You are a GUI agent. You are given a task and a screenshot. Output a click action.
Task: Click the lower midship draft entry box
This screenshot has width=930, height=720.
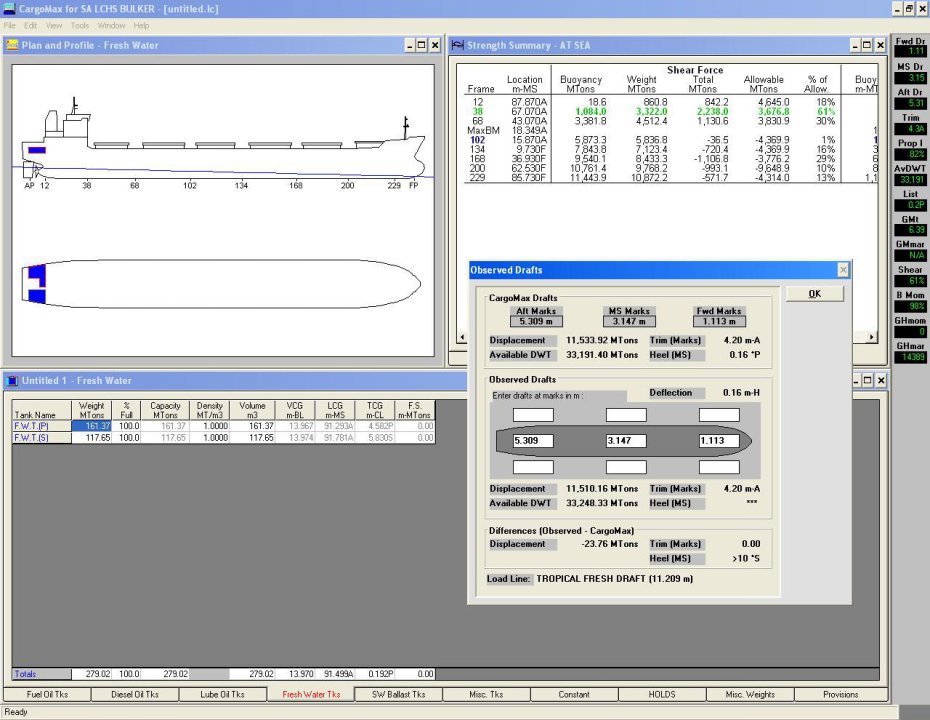pyautogui.click(x=626, y=467)
